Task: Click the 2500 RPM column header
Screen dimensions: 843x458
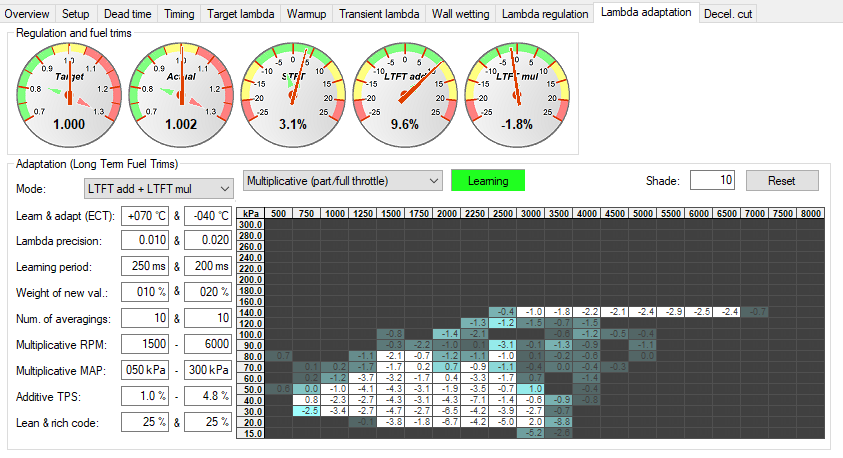Action: (x=503, y=213)
